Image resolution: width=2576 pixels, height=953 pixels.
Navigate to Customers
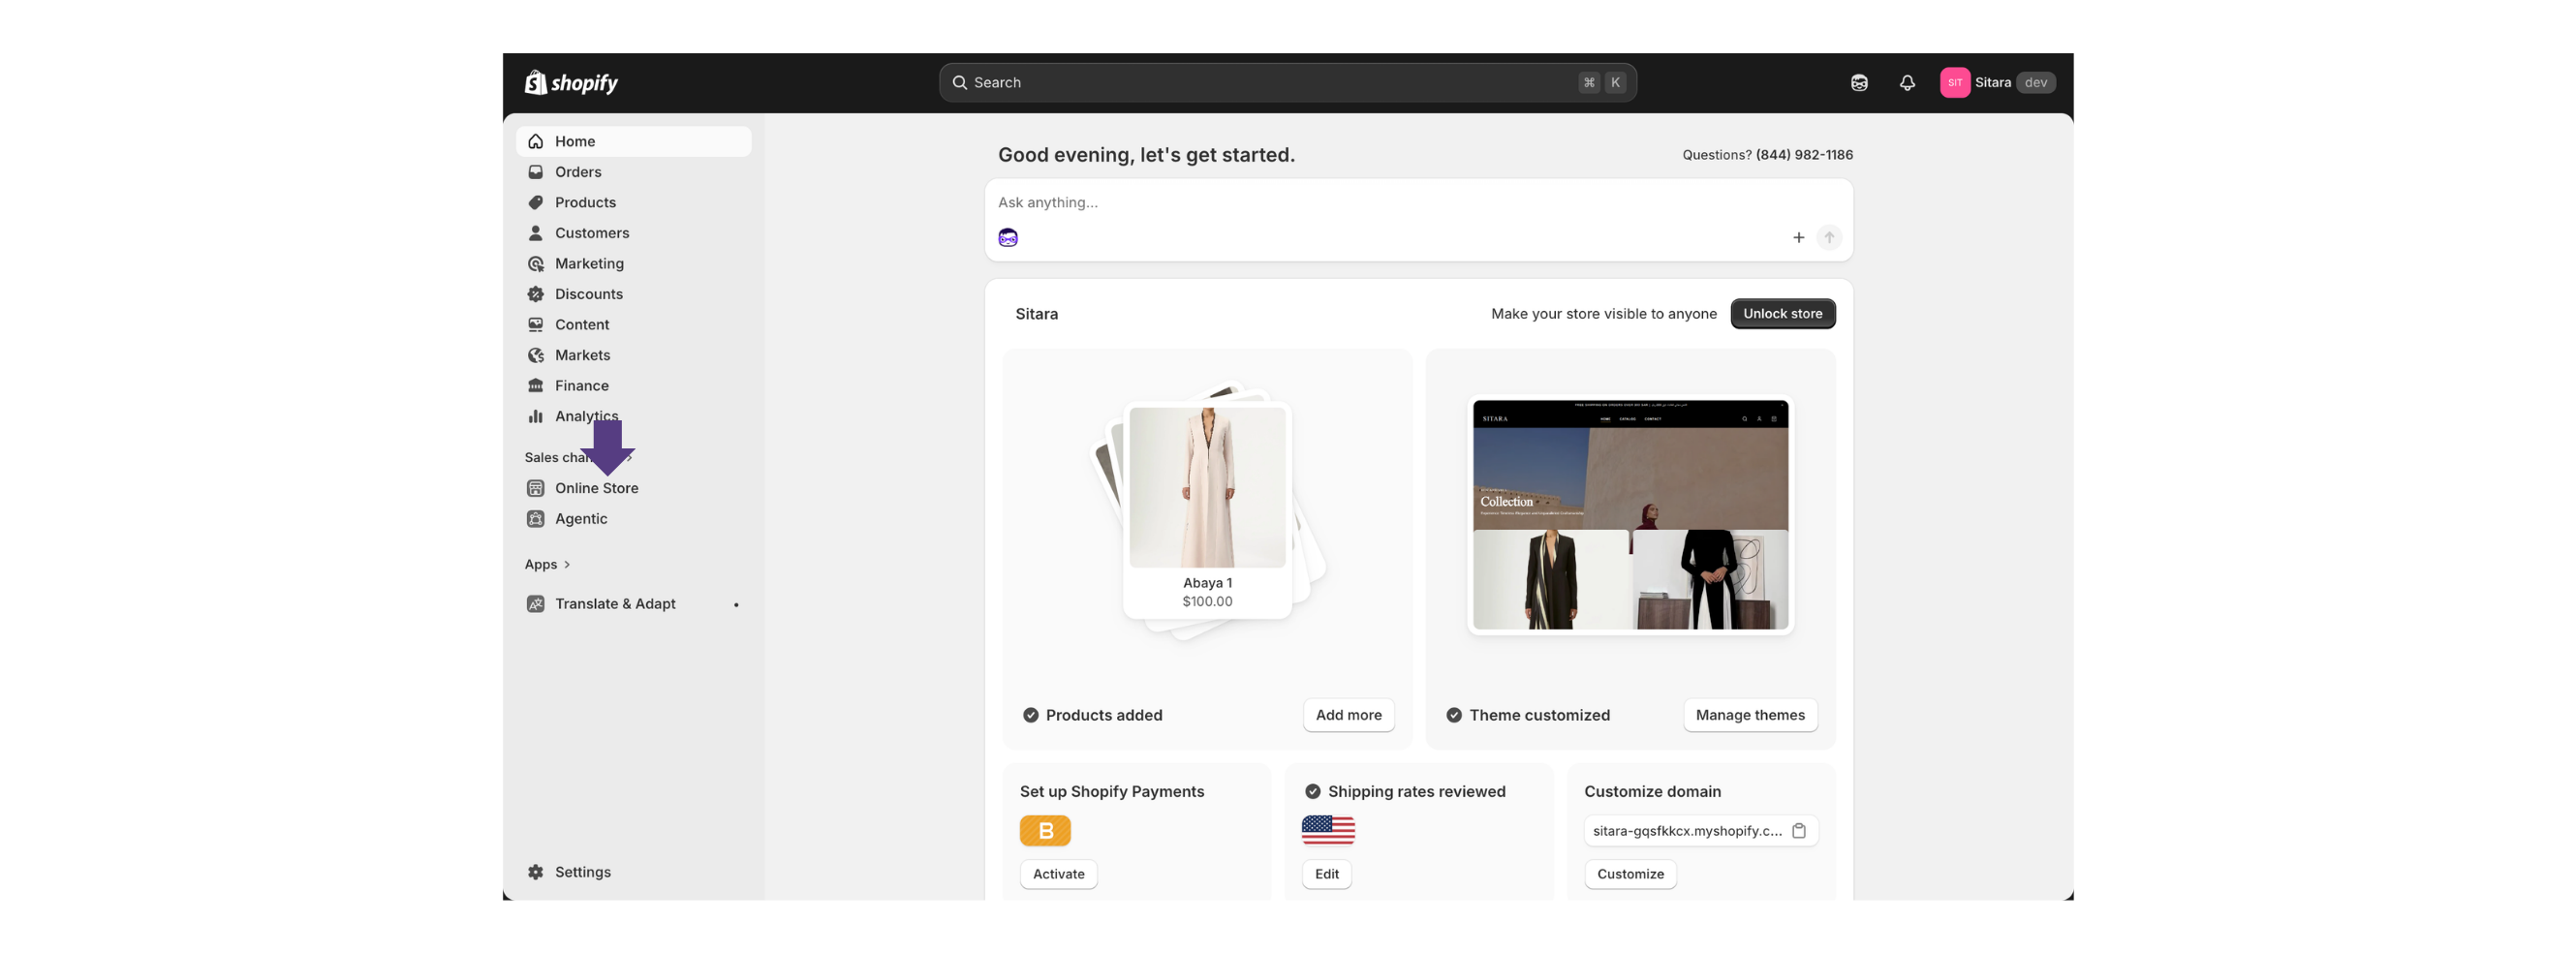633,233
